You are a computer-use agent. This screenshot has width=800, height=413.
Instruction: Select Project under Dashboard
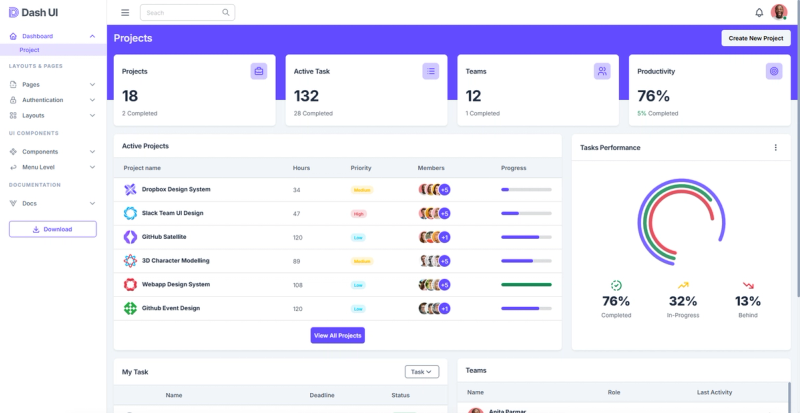coord(29,50)
